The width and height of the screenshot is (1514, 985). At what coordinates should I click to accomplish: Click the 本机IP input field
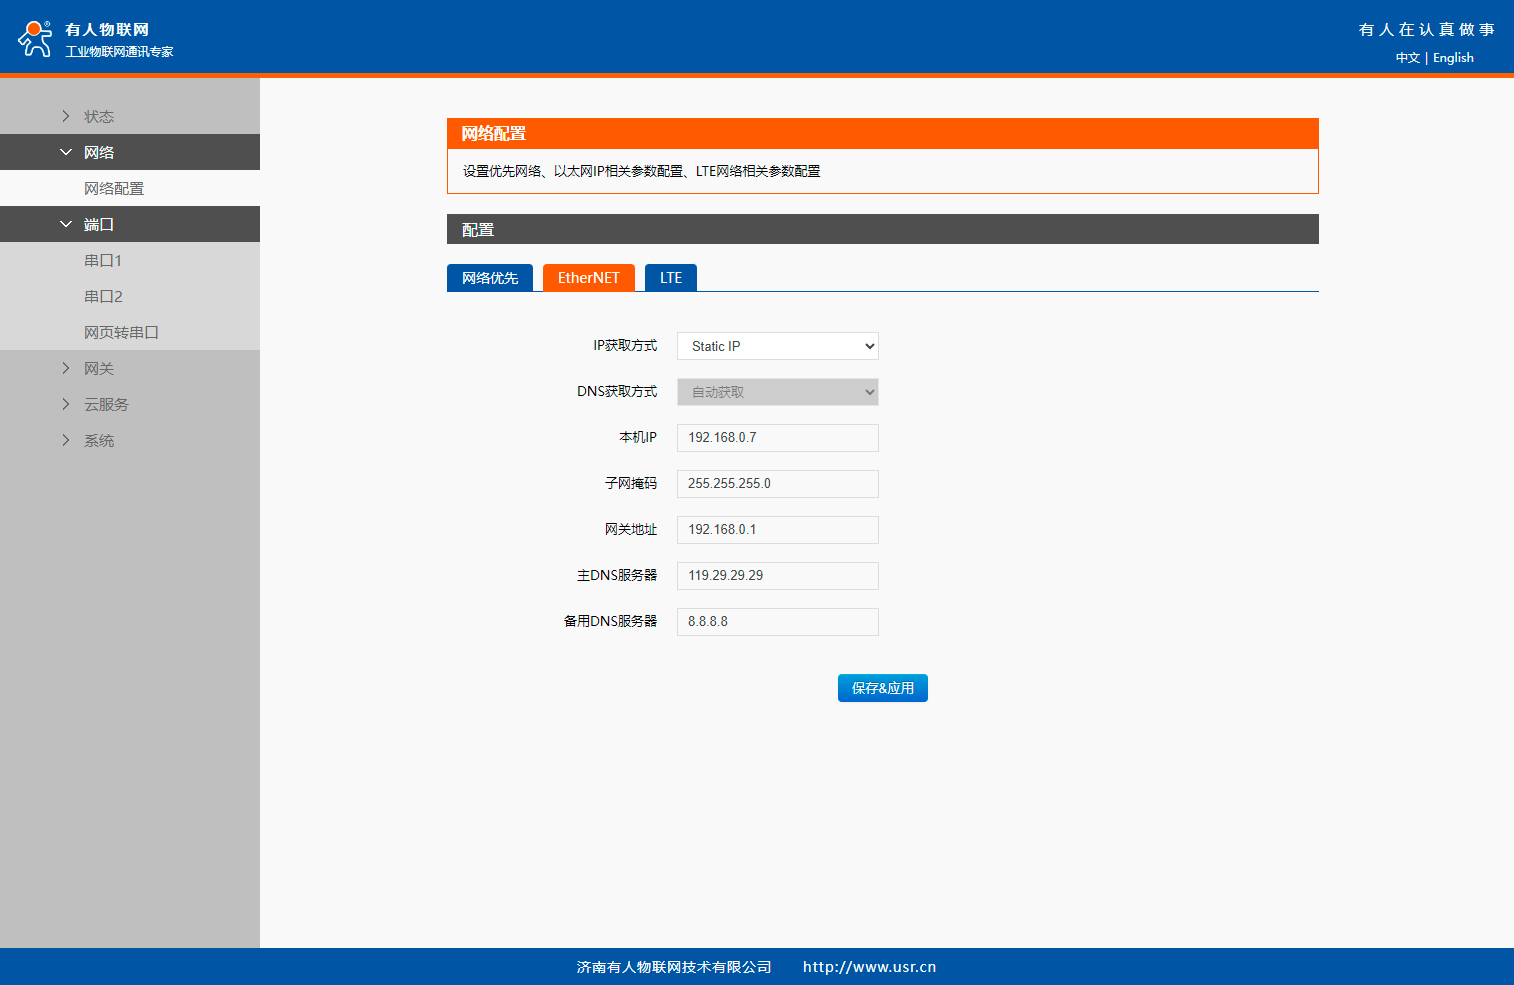point(777,438)
